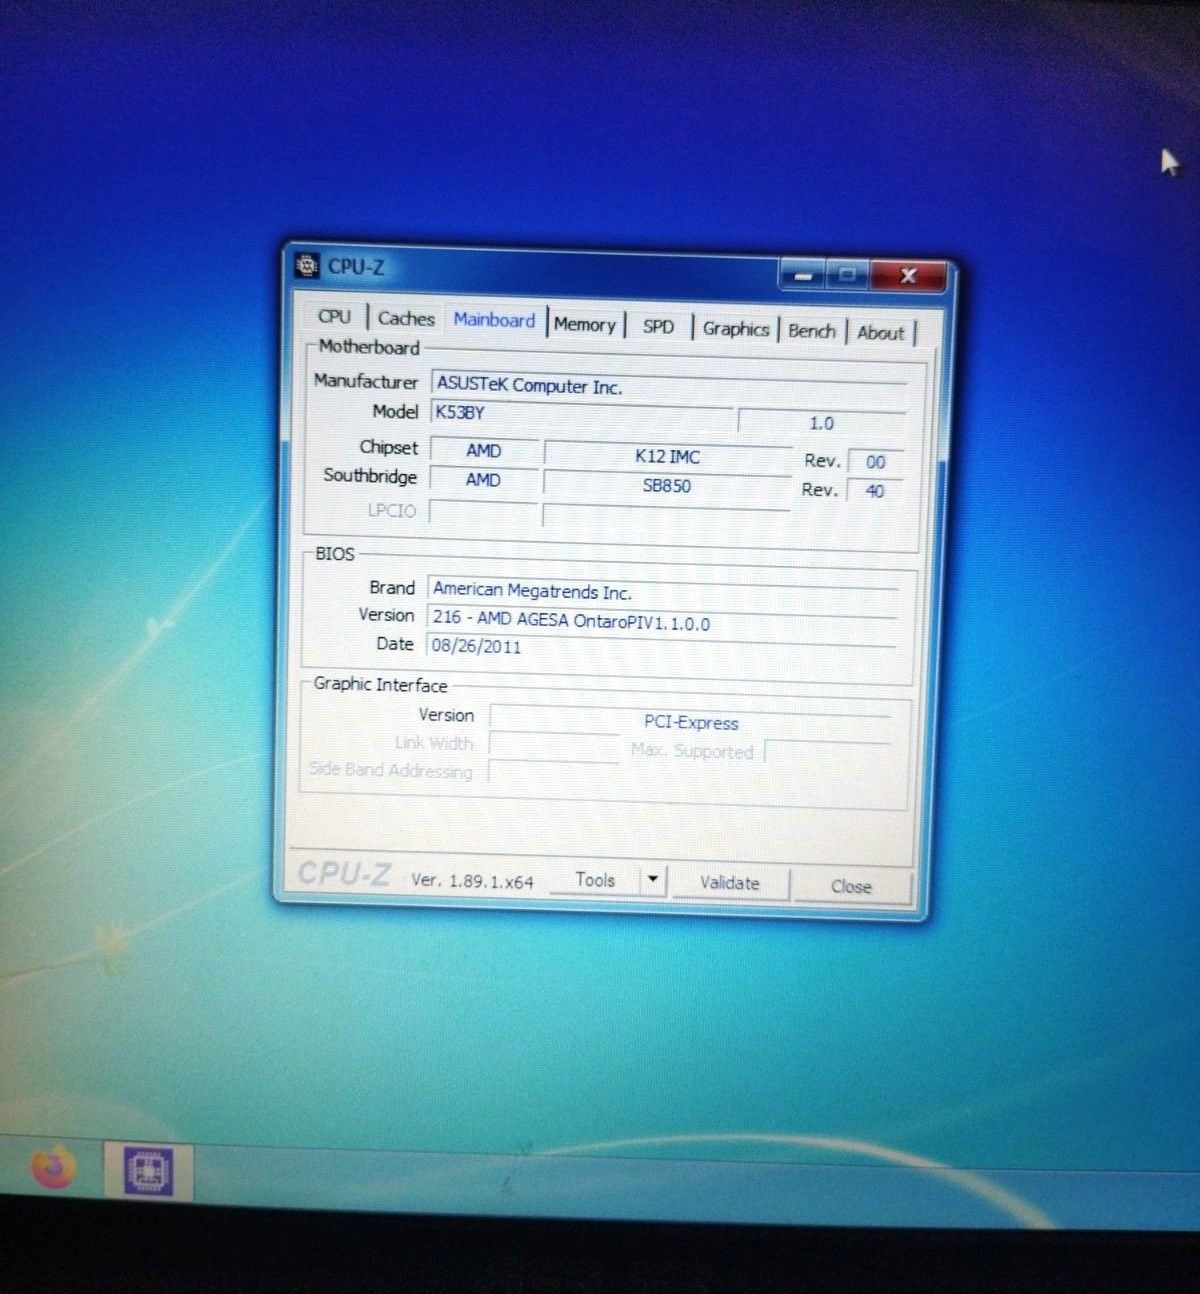This screenshot has height=1294, width=1200.
Task: Click the Southbridge vendor field AMD
Action: tap(483, 480)
